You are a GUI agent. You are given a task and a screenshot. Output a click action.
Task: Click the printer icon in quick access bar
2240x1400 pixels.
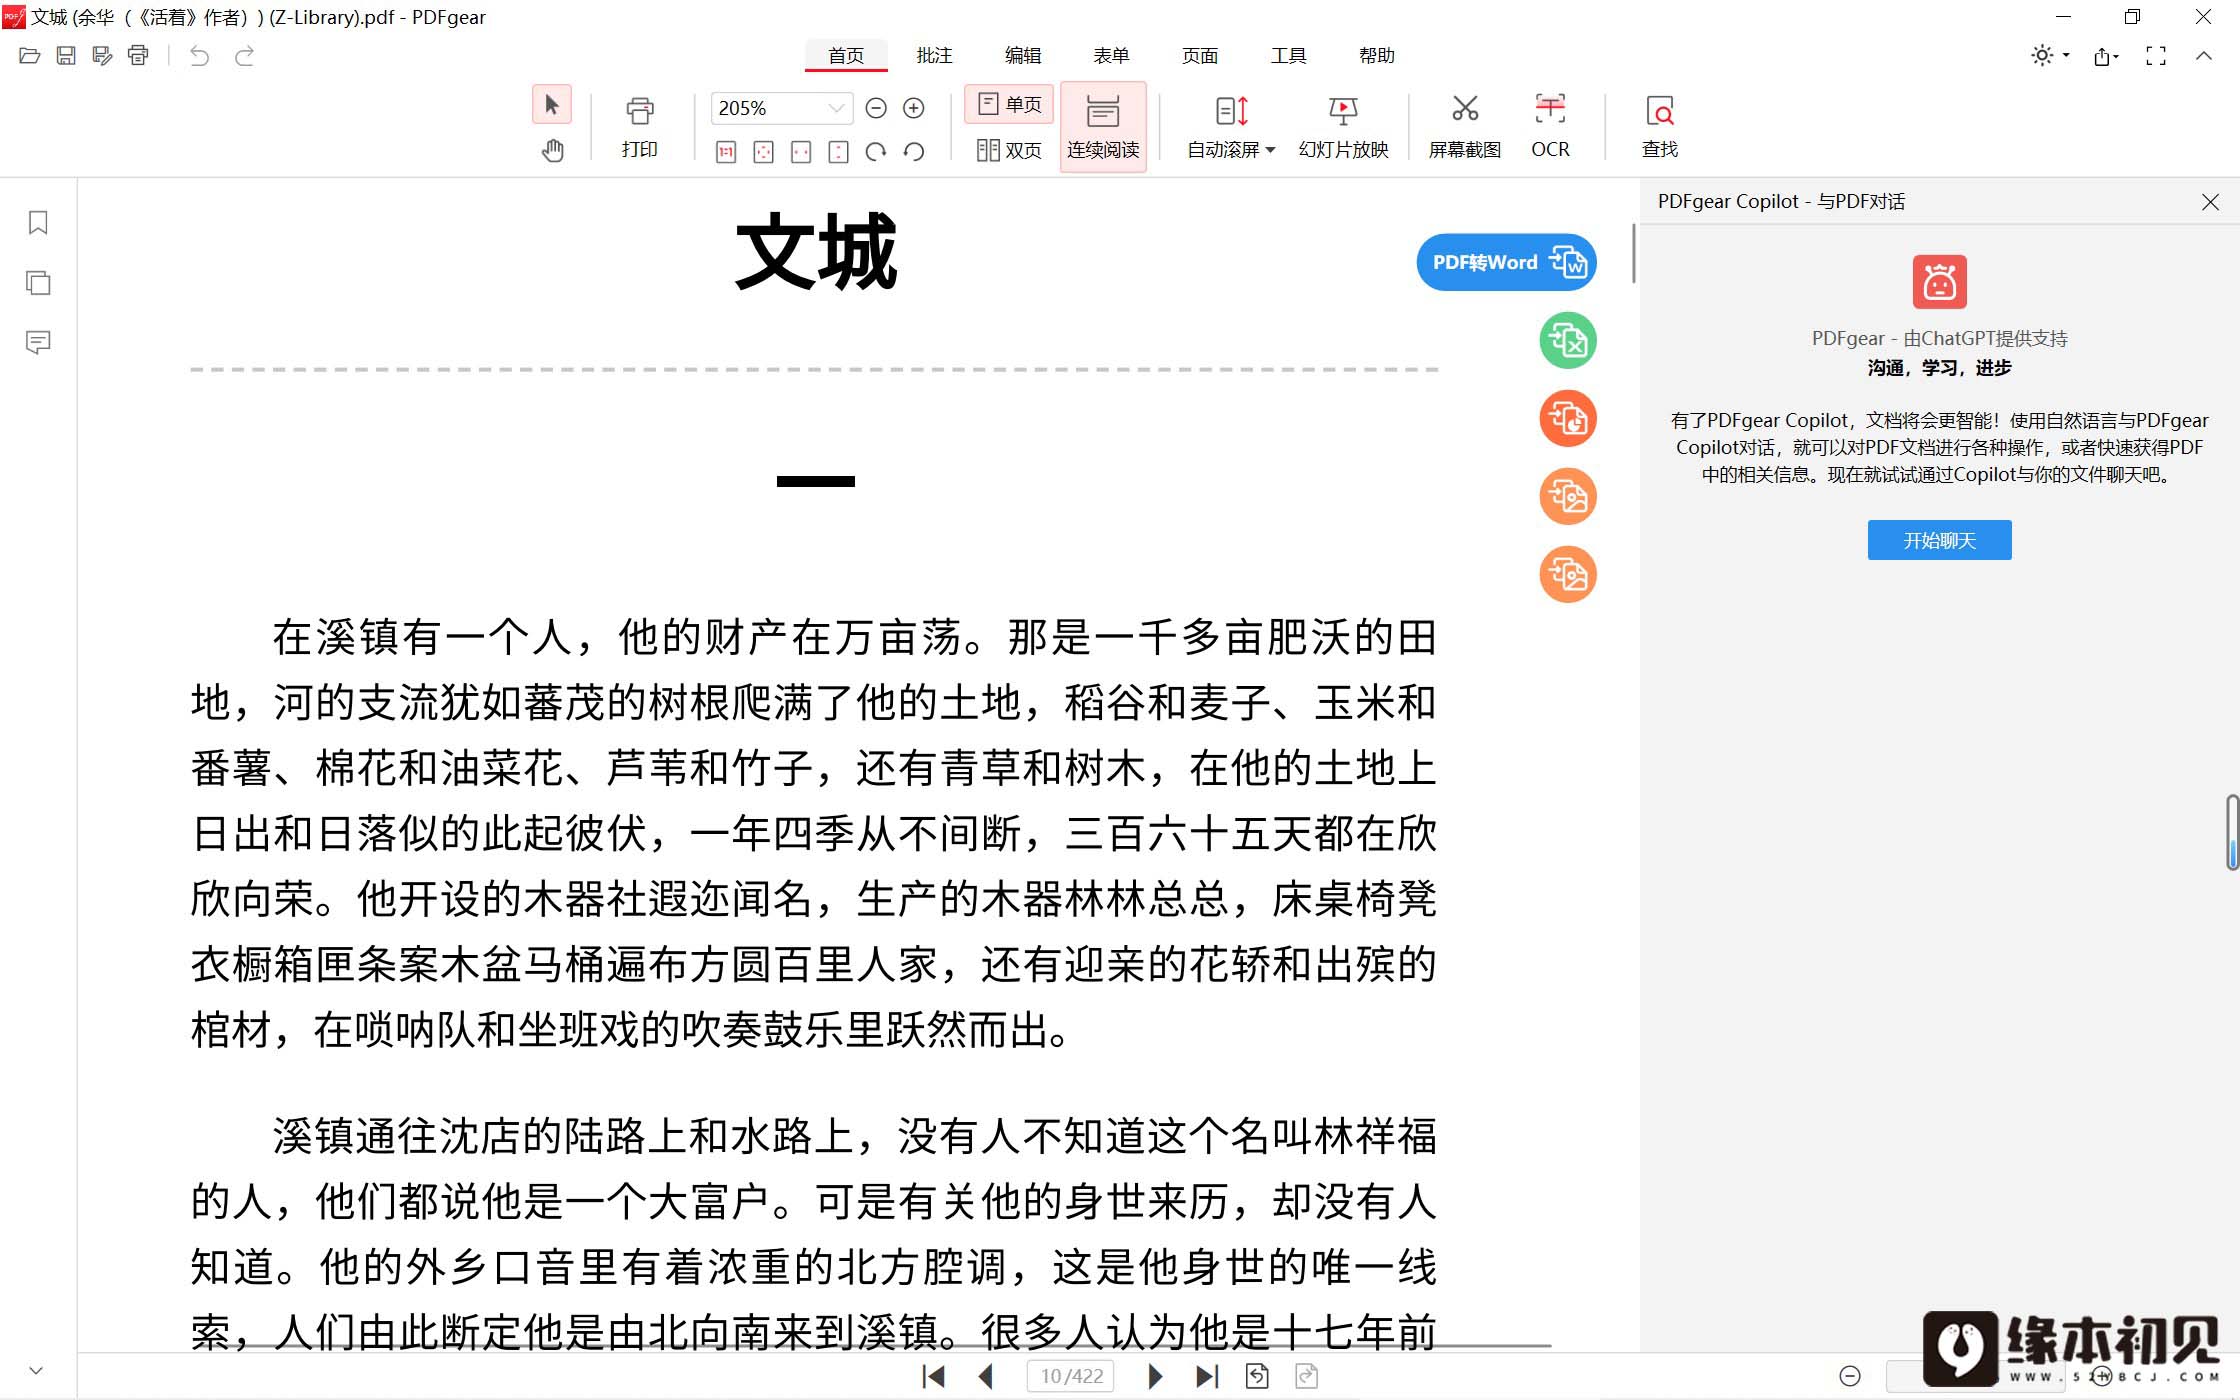(x=138, y=56)
